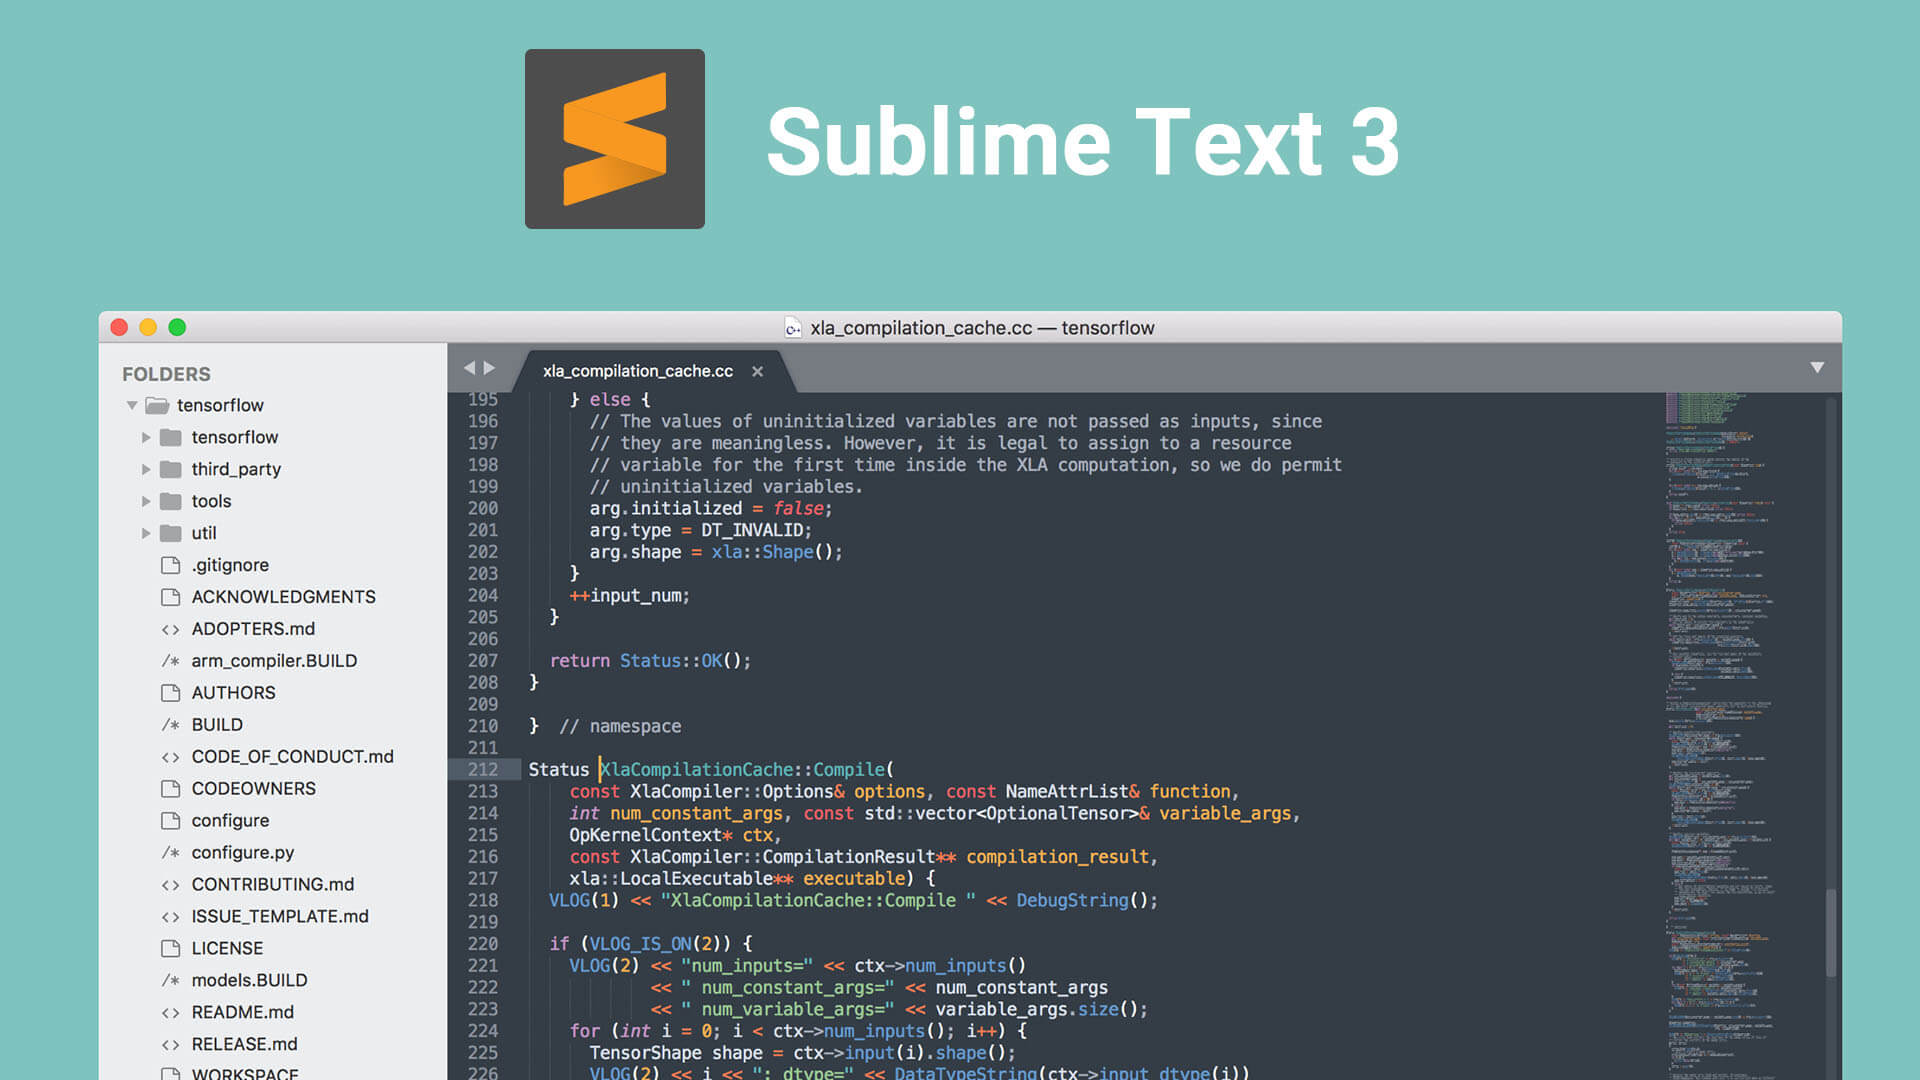Click the BUILD source file icon
Viewport: 1920px width, 1080px height.
(x=171, y=725)
